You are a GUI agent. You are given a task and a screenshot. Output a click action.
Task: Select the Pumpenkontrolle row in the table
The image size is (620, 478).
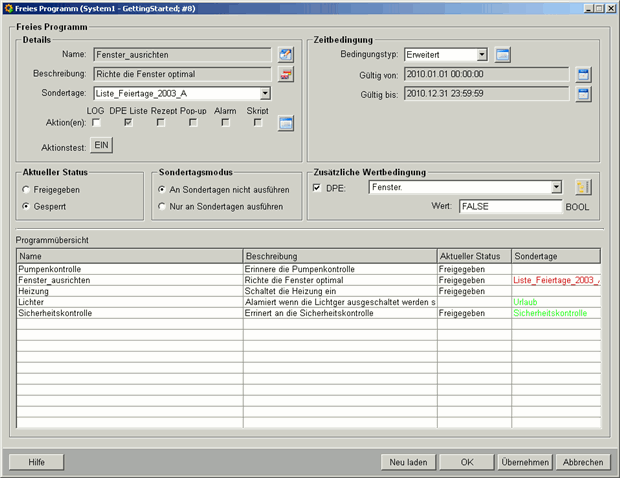click(x=308, y=269)
